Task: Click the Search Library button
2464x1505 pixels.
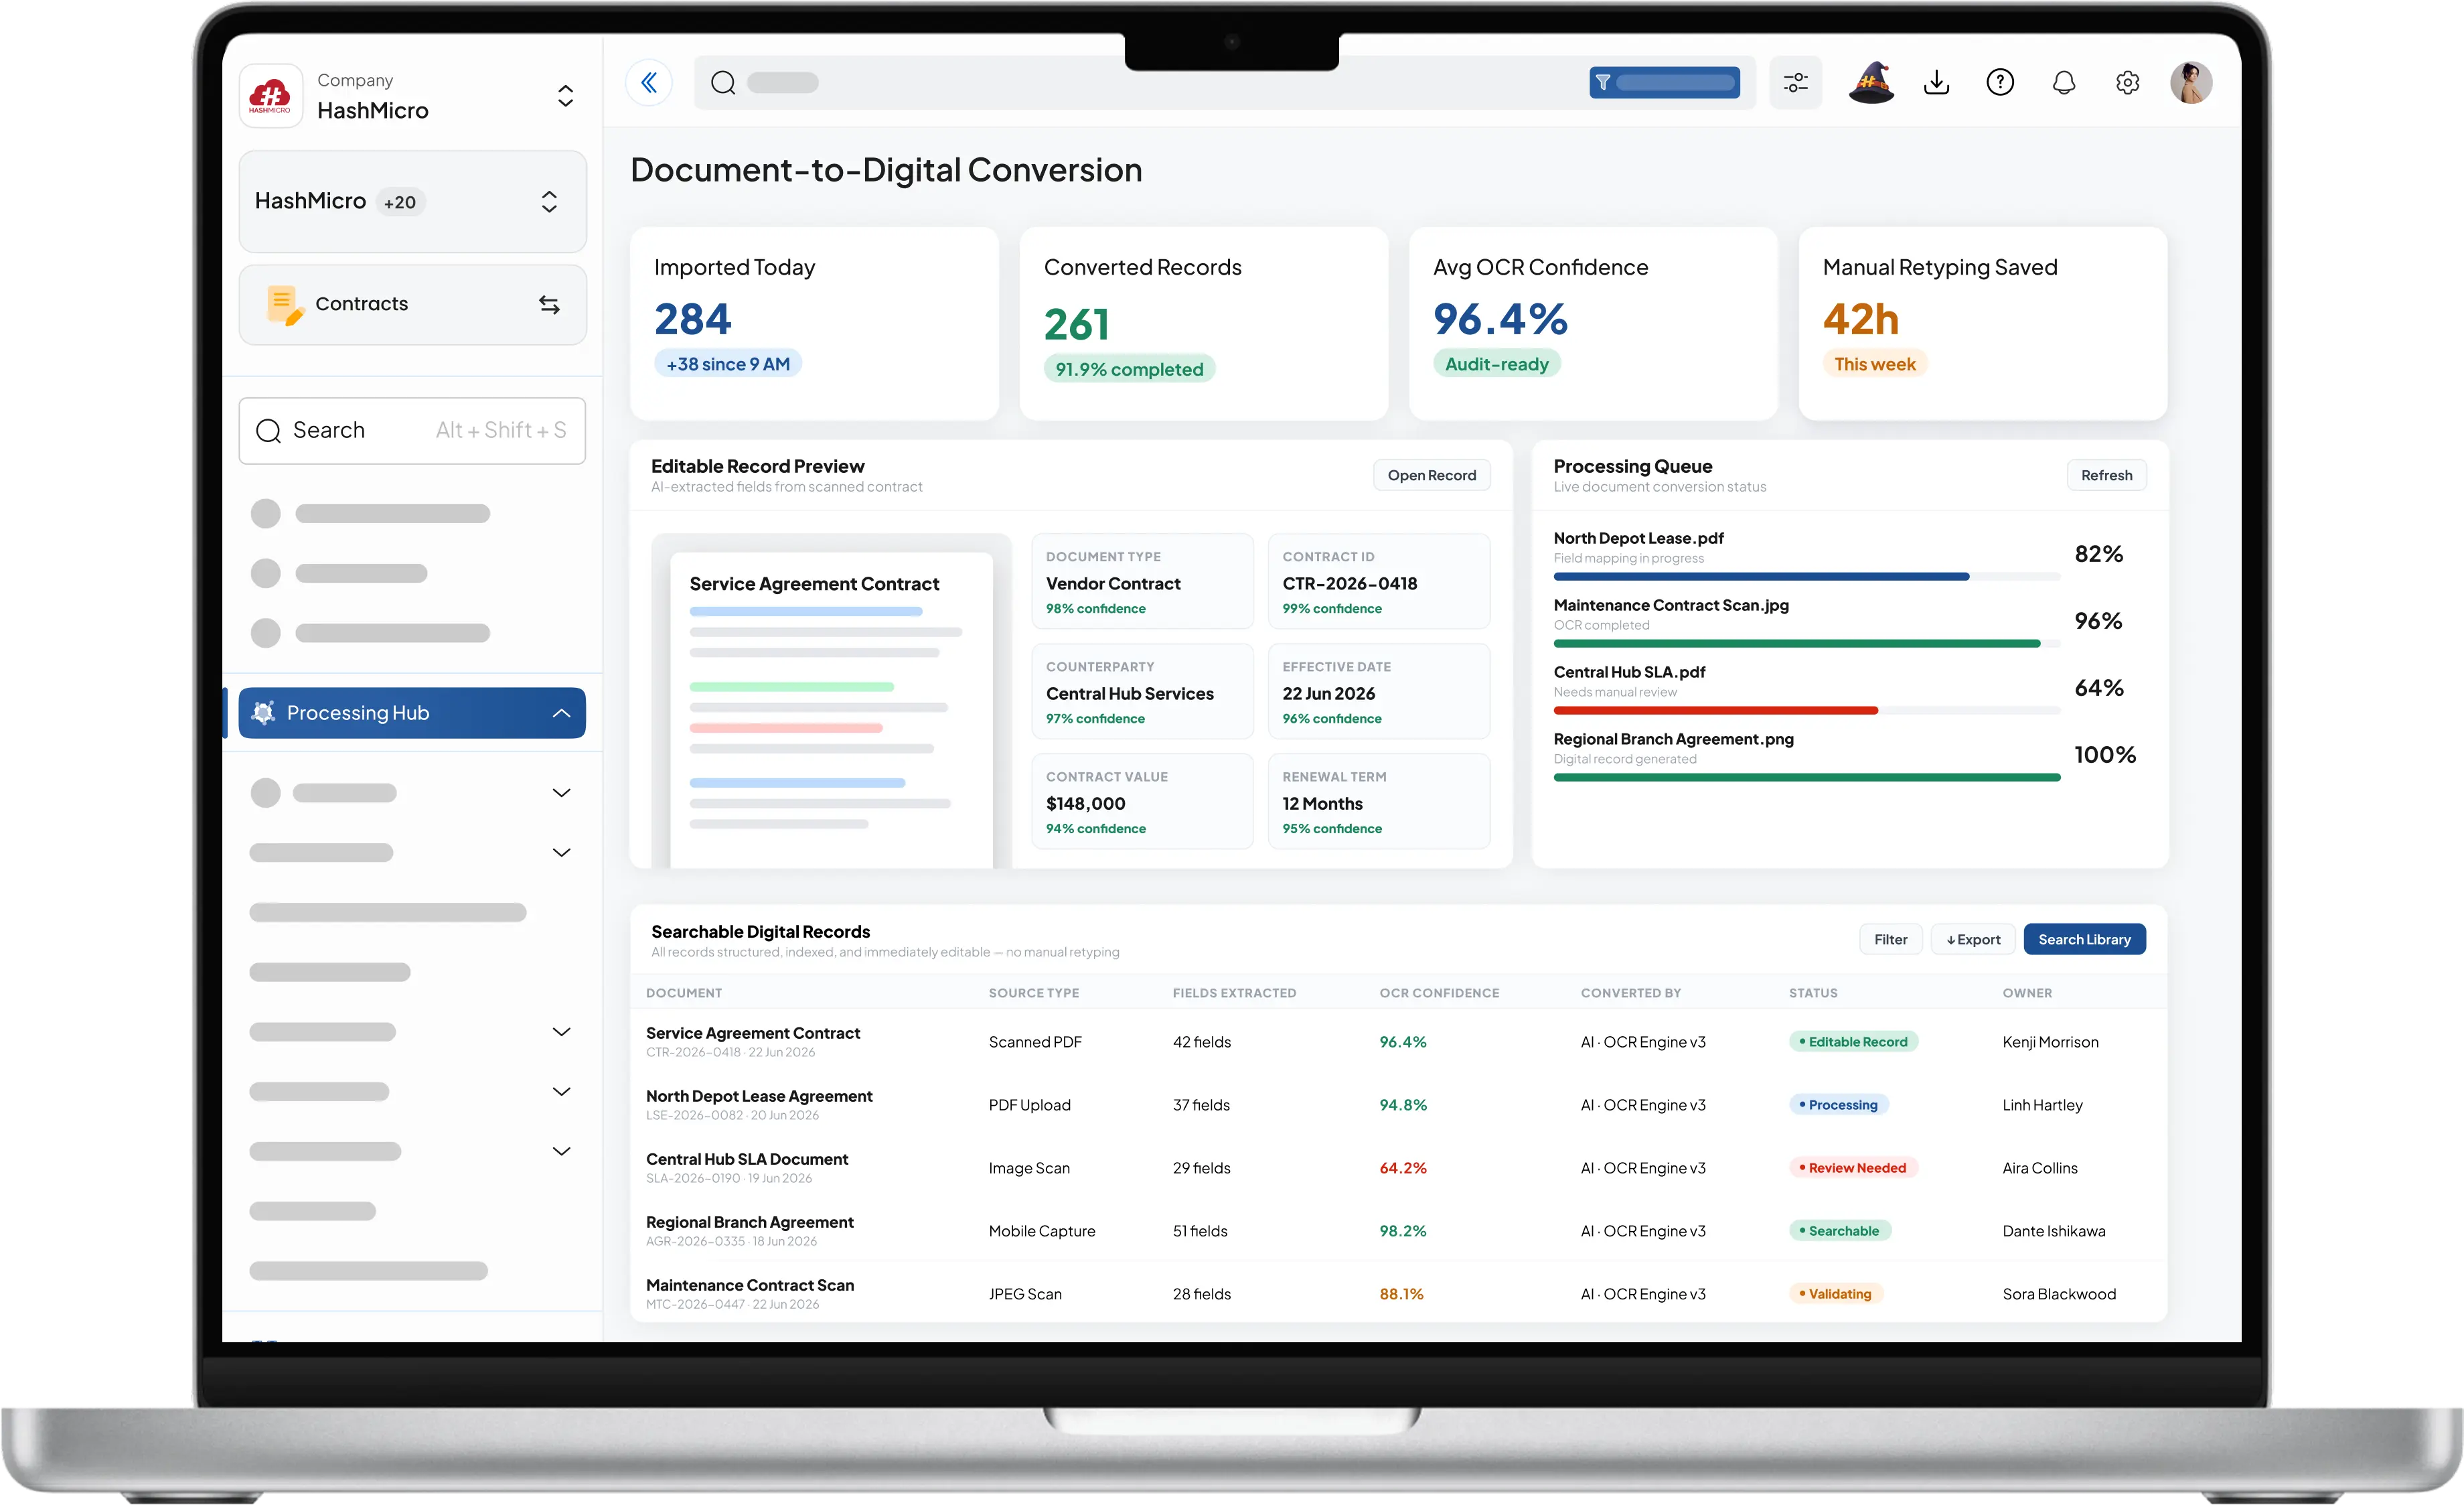Action: tap(2084, 940)
